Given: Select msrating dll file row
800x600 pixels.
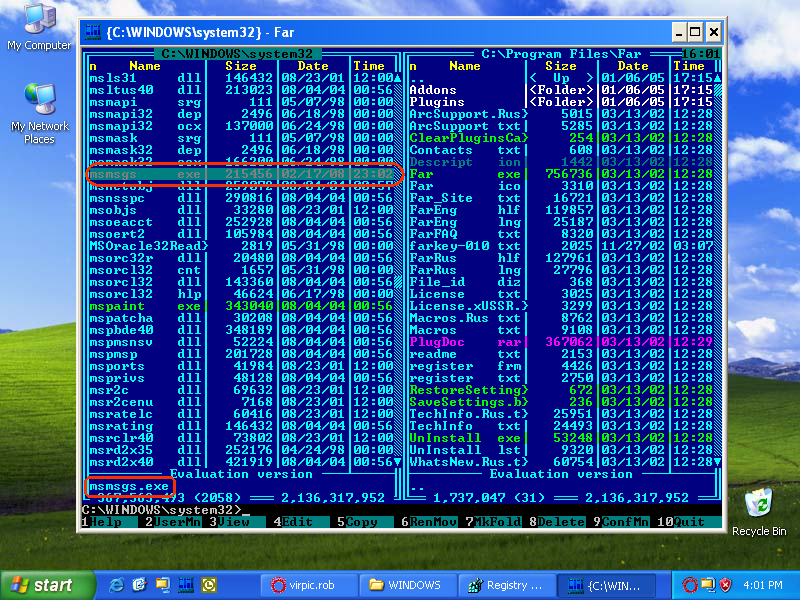Looking at the screenshot, I should pyautogui.click(x=241, y=426).
